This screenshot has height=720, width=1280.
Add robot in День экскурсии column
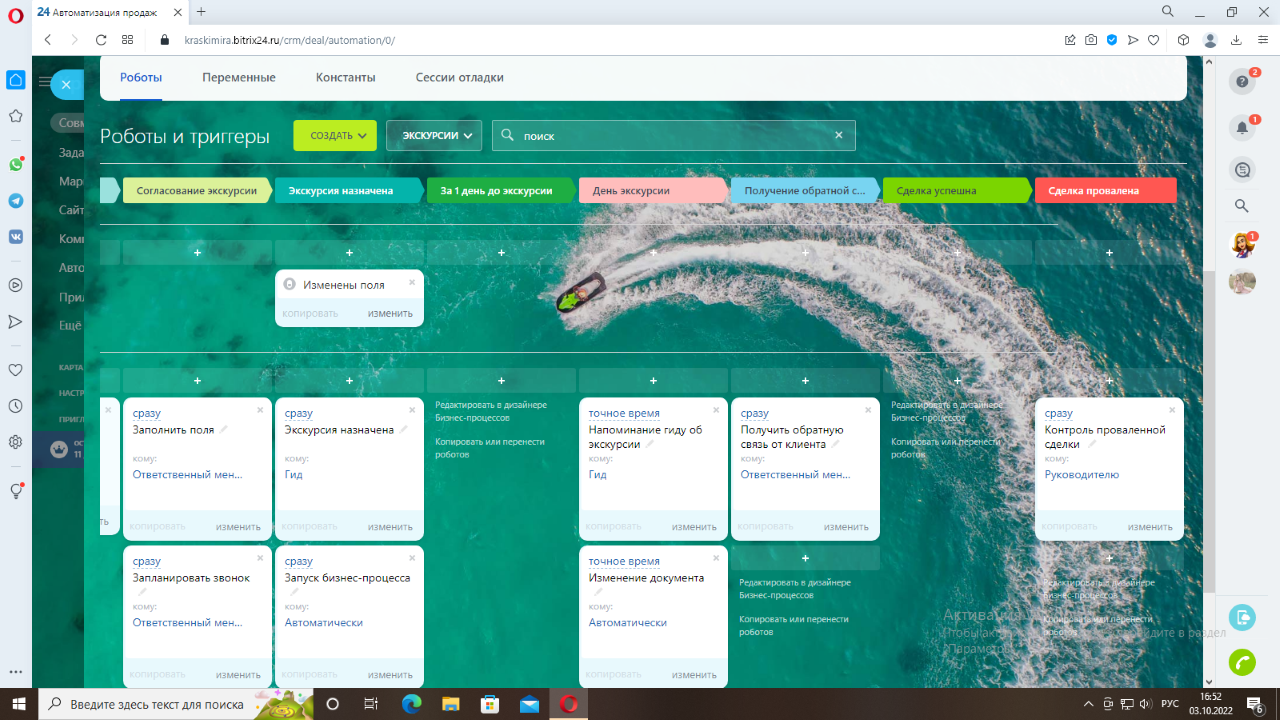click(x=653, y=381)
